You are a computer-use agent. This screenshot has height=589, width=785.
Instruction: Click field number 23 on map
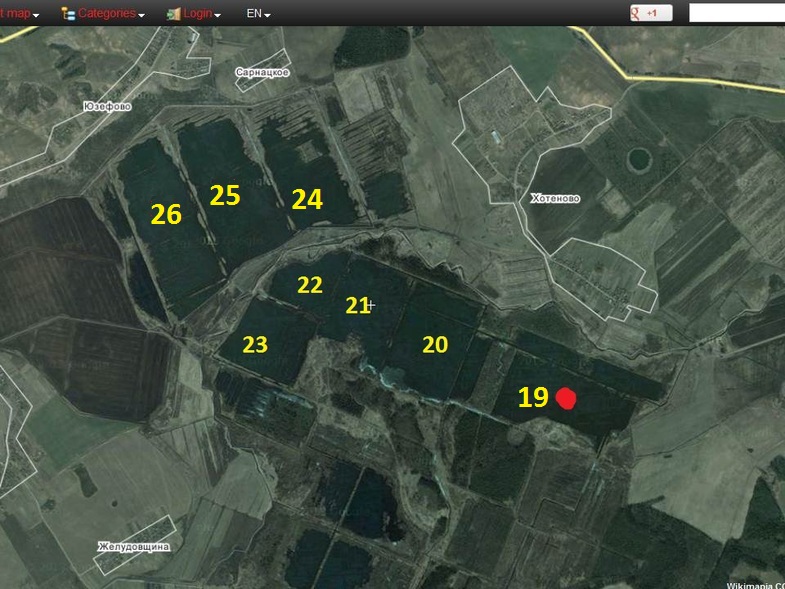(255, 345)
